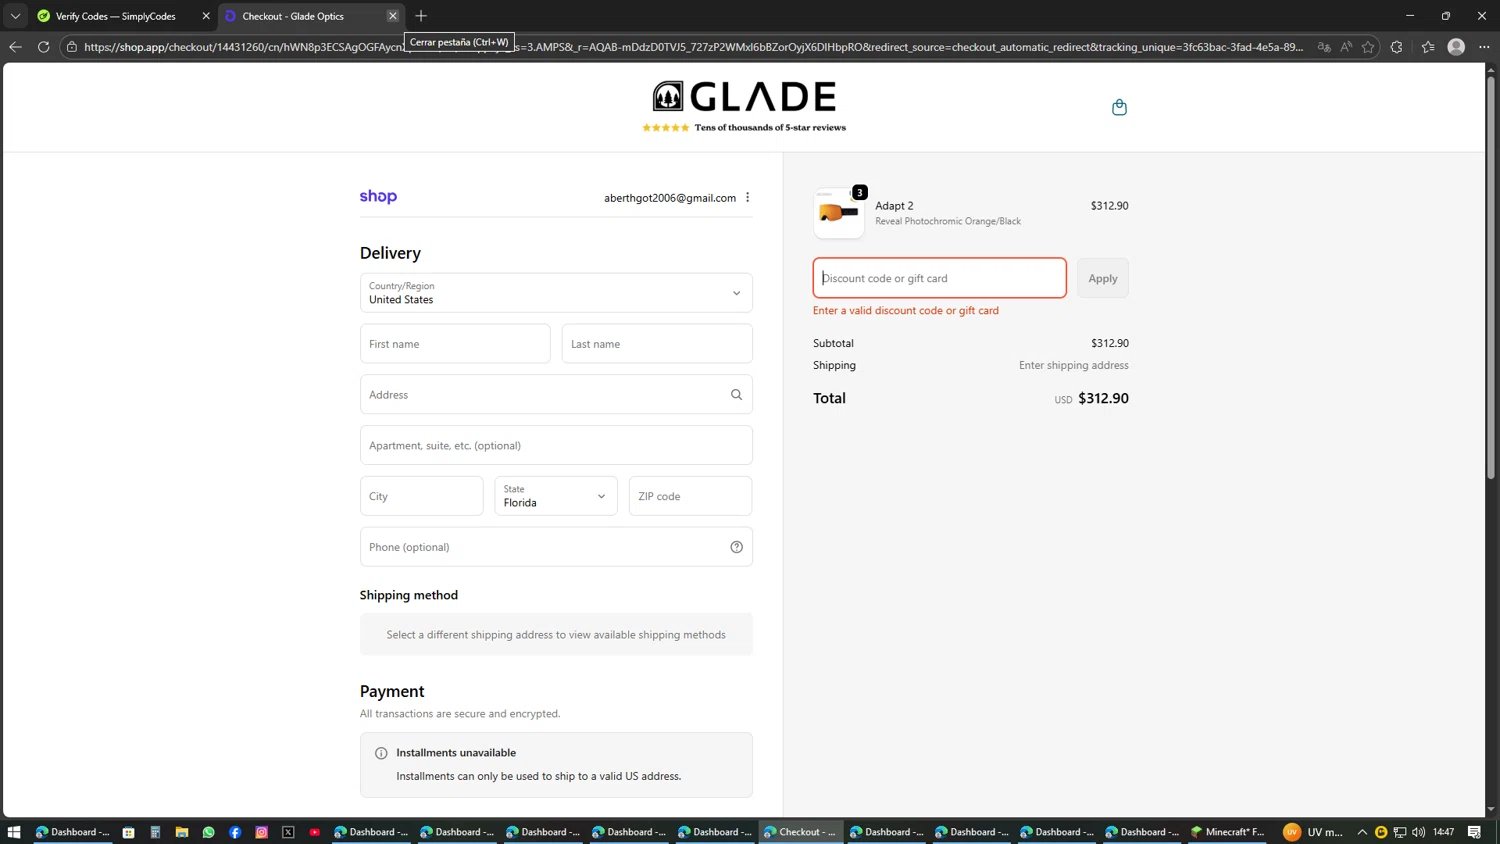Click the Reveal Photochromic Orange/Black variant text
This screenshot has height=844, width=1500.
pyautogui.click(x=948, y=221)
